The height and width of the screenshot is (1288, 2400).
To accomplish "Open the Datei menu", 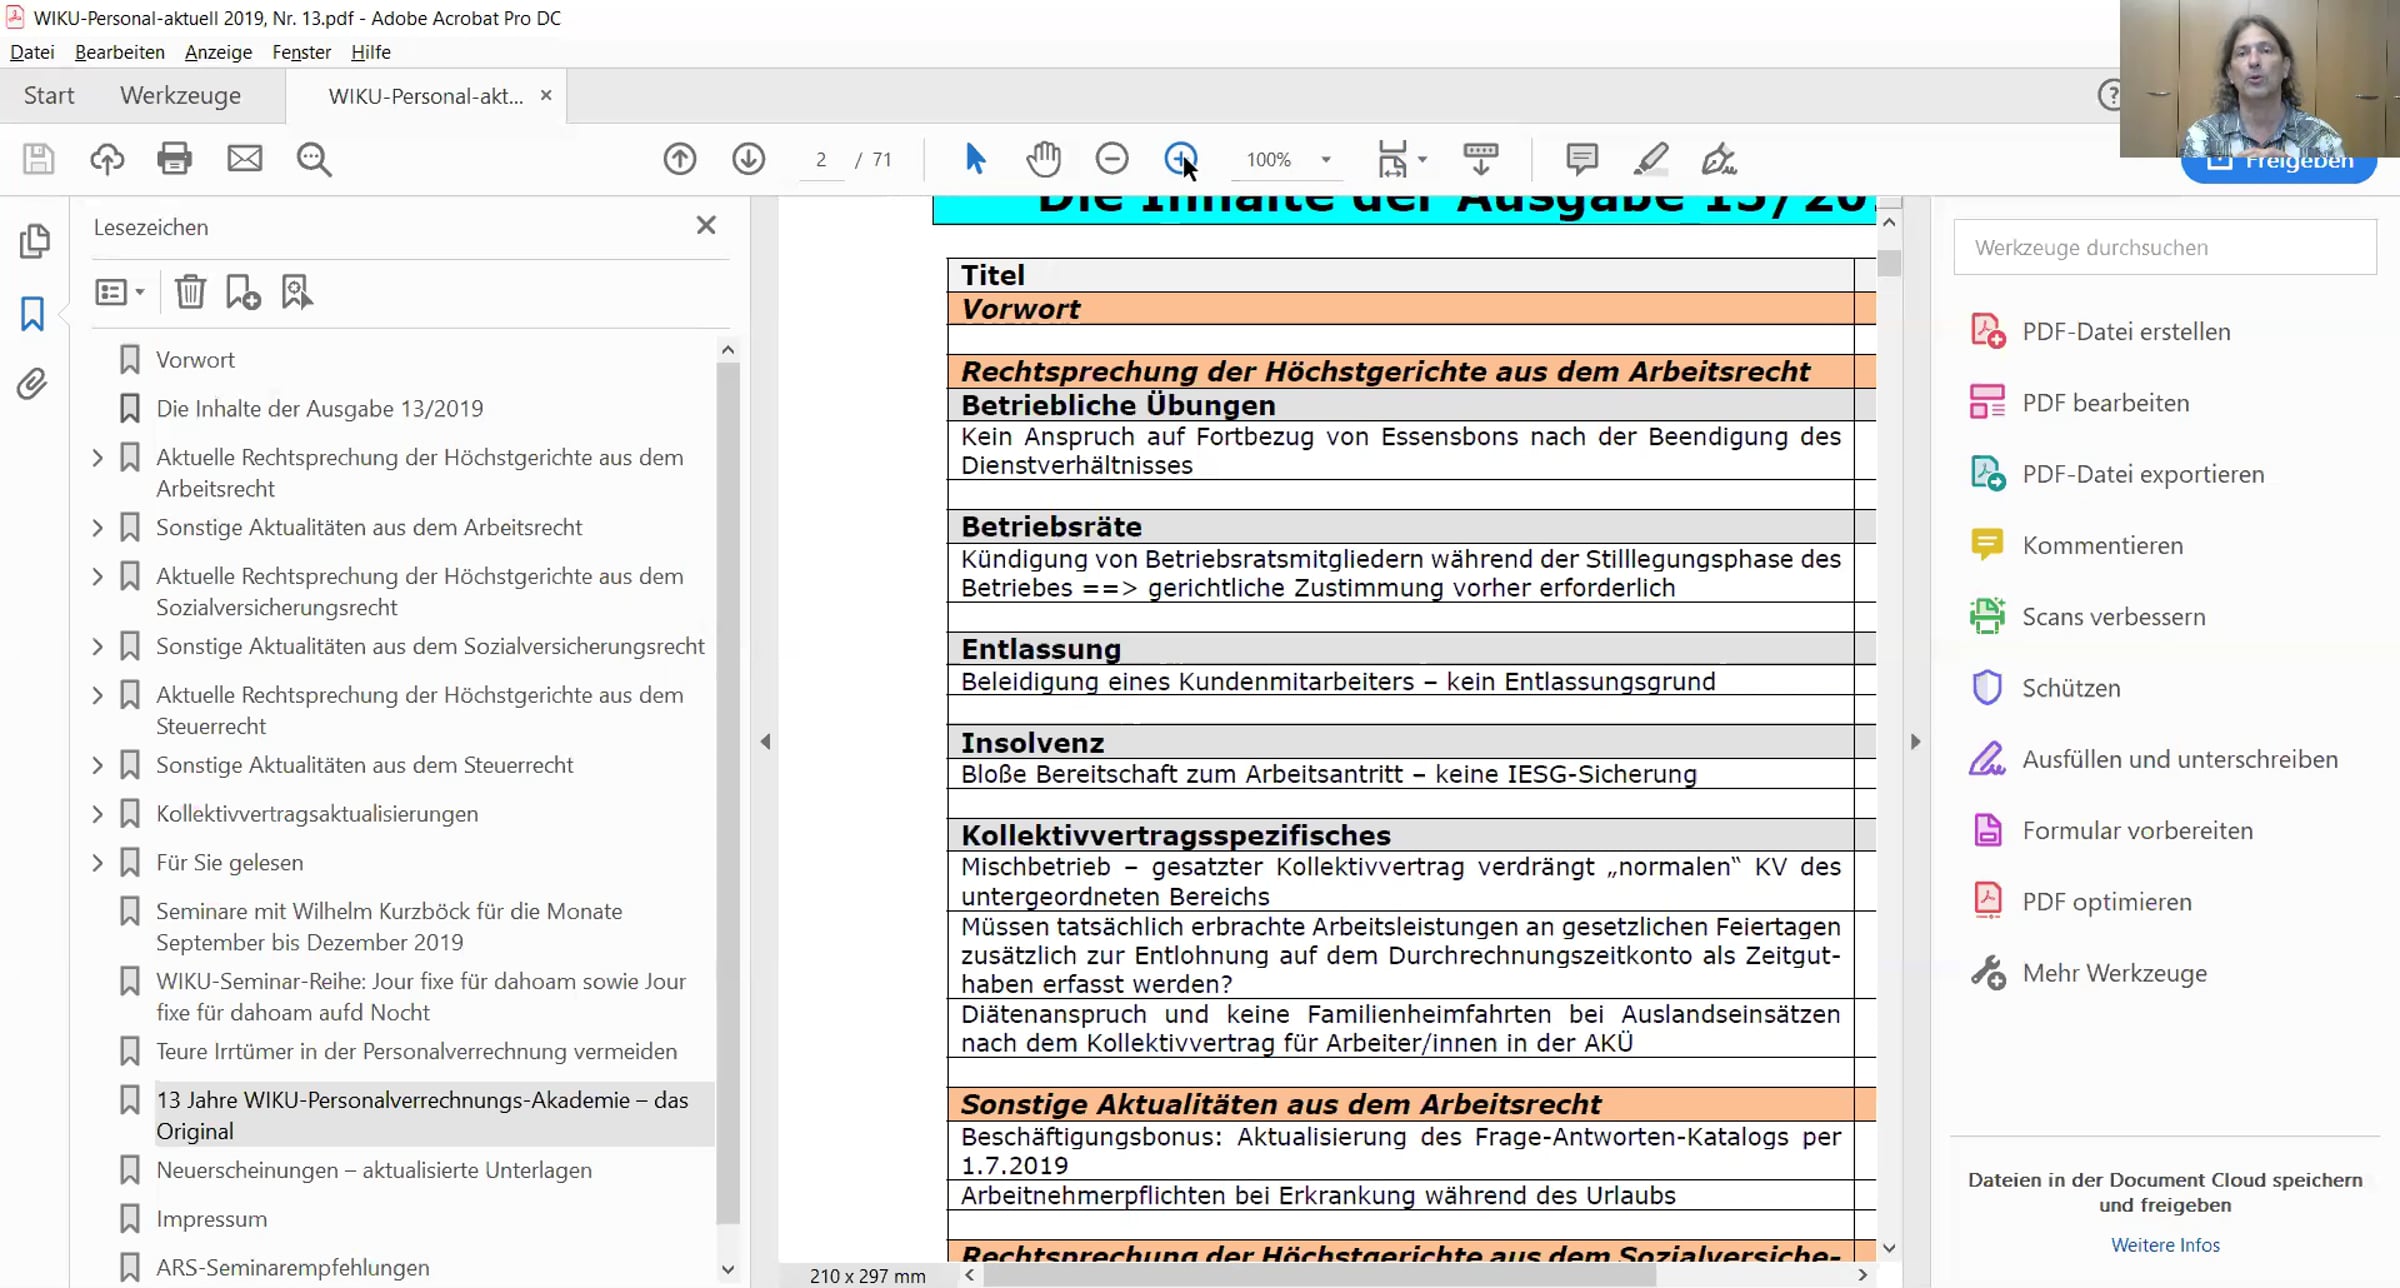I will tap(32, 52).
